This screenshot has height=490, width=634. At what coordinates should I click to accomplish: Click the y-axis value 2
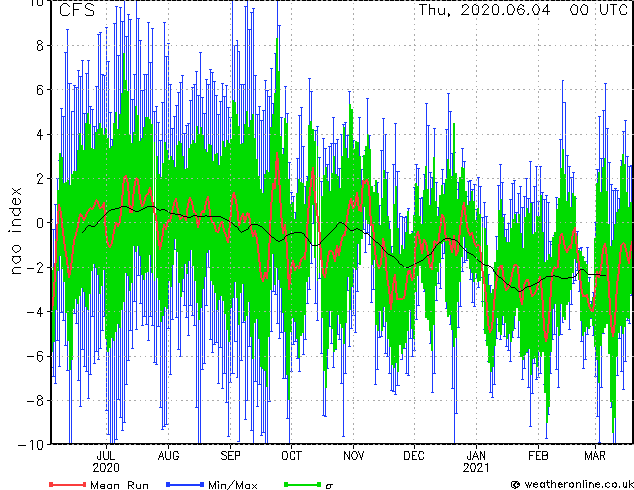coord(40,179)
